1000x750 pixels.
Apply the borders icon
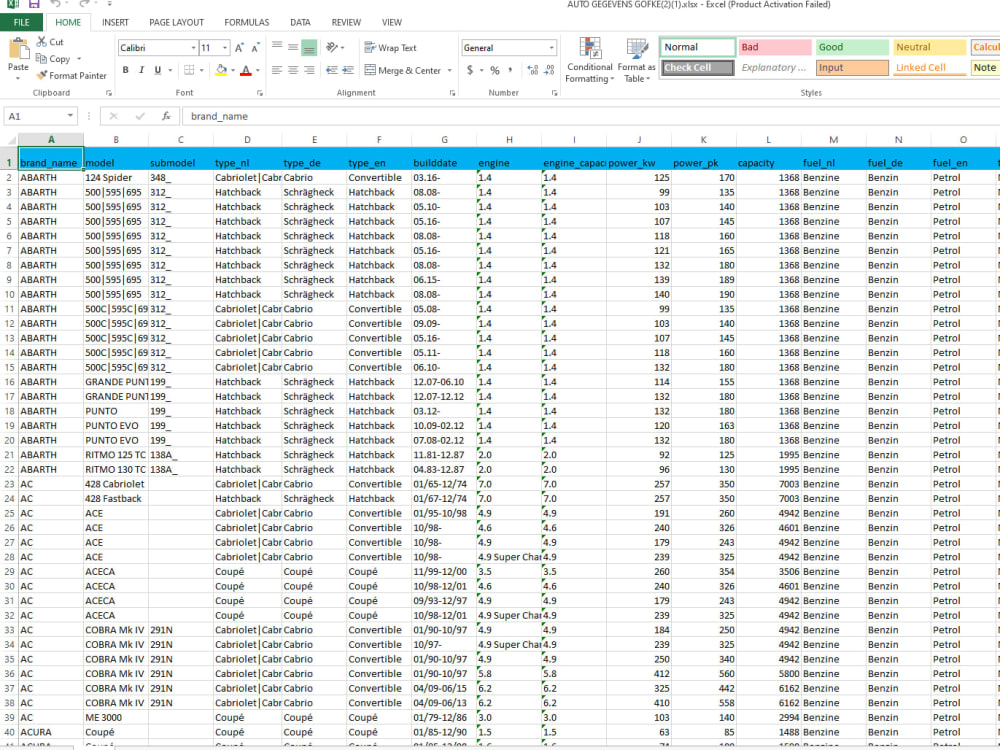[x=189, y=70]
